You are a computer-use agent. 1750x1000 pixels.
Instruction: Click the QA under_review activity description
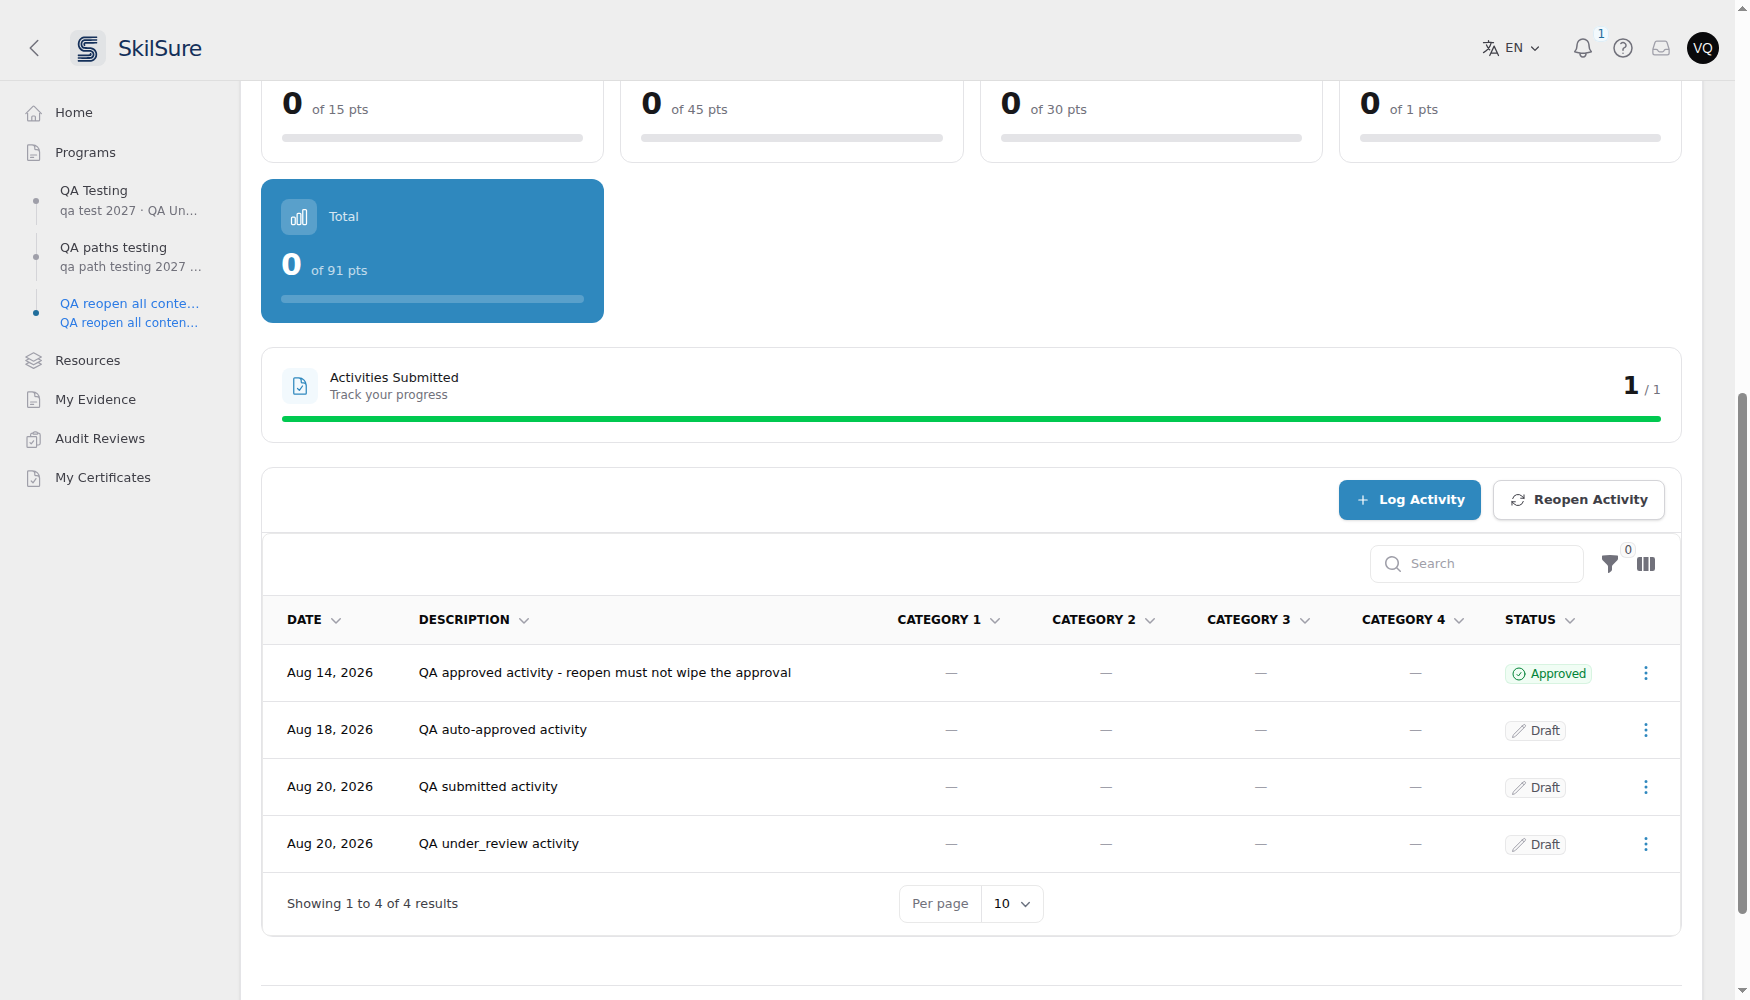(498, 844)
